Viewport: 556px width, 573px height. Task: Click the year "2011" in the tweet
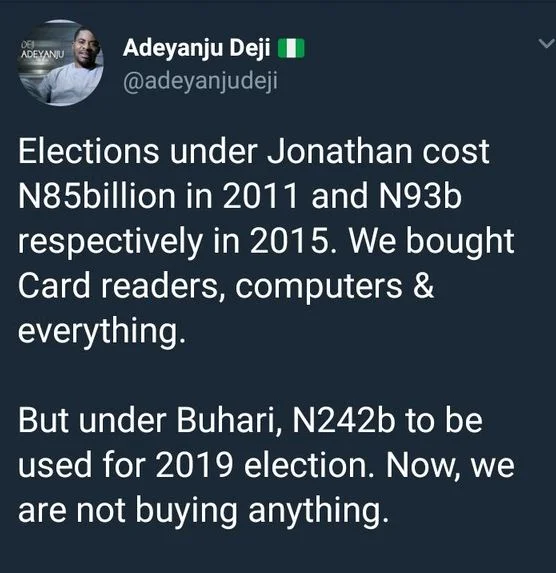260,196
